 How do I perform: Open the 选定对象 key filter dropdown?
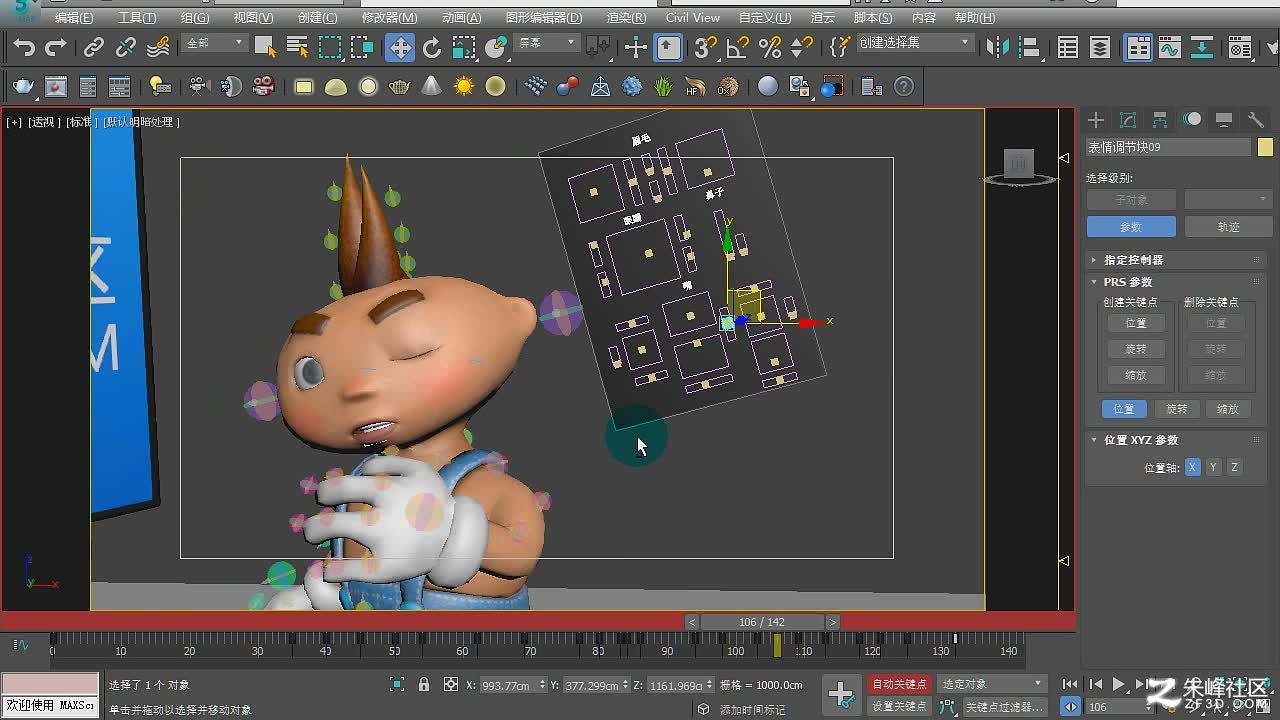992,684
